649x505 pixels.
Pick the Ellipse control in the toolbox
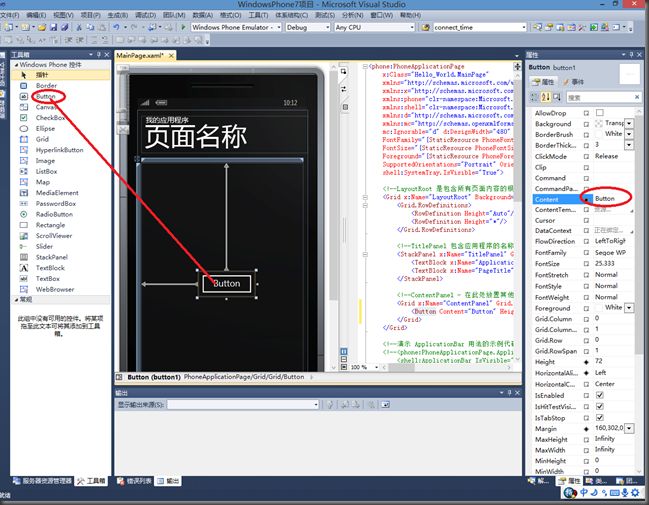point(45,128)
